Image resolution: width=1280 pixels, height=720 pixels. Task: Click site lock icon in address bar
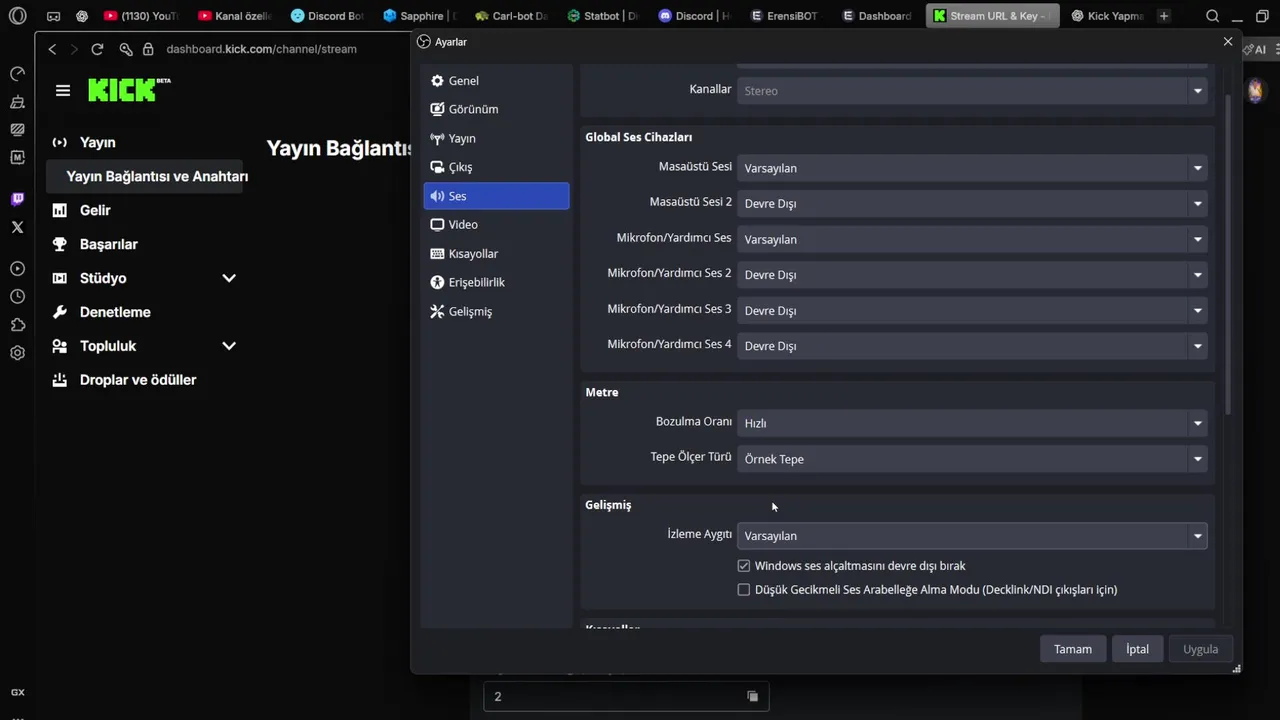148,49
